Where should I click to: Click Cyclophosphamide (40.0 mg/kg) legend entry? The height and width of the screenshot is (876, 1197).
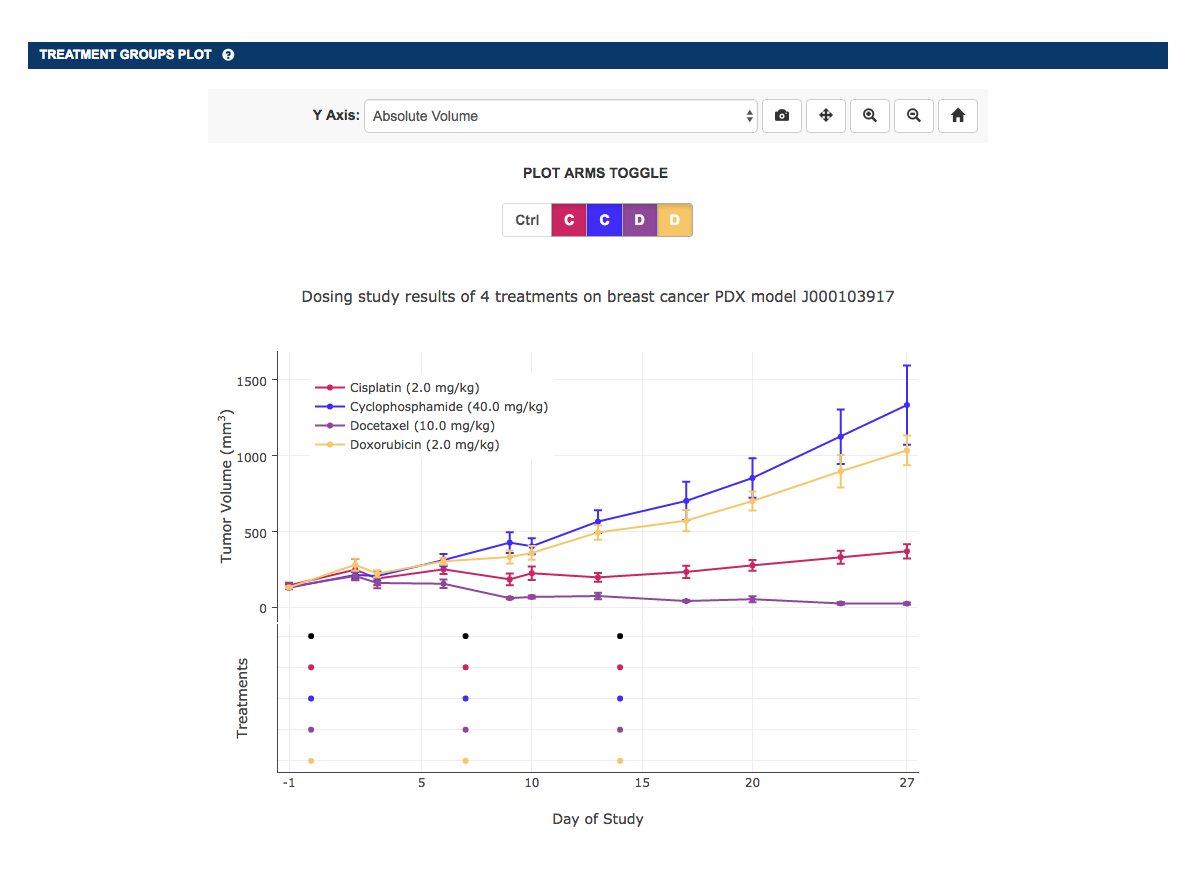click(x=448, y=407)
